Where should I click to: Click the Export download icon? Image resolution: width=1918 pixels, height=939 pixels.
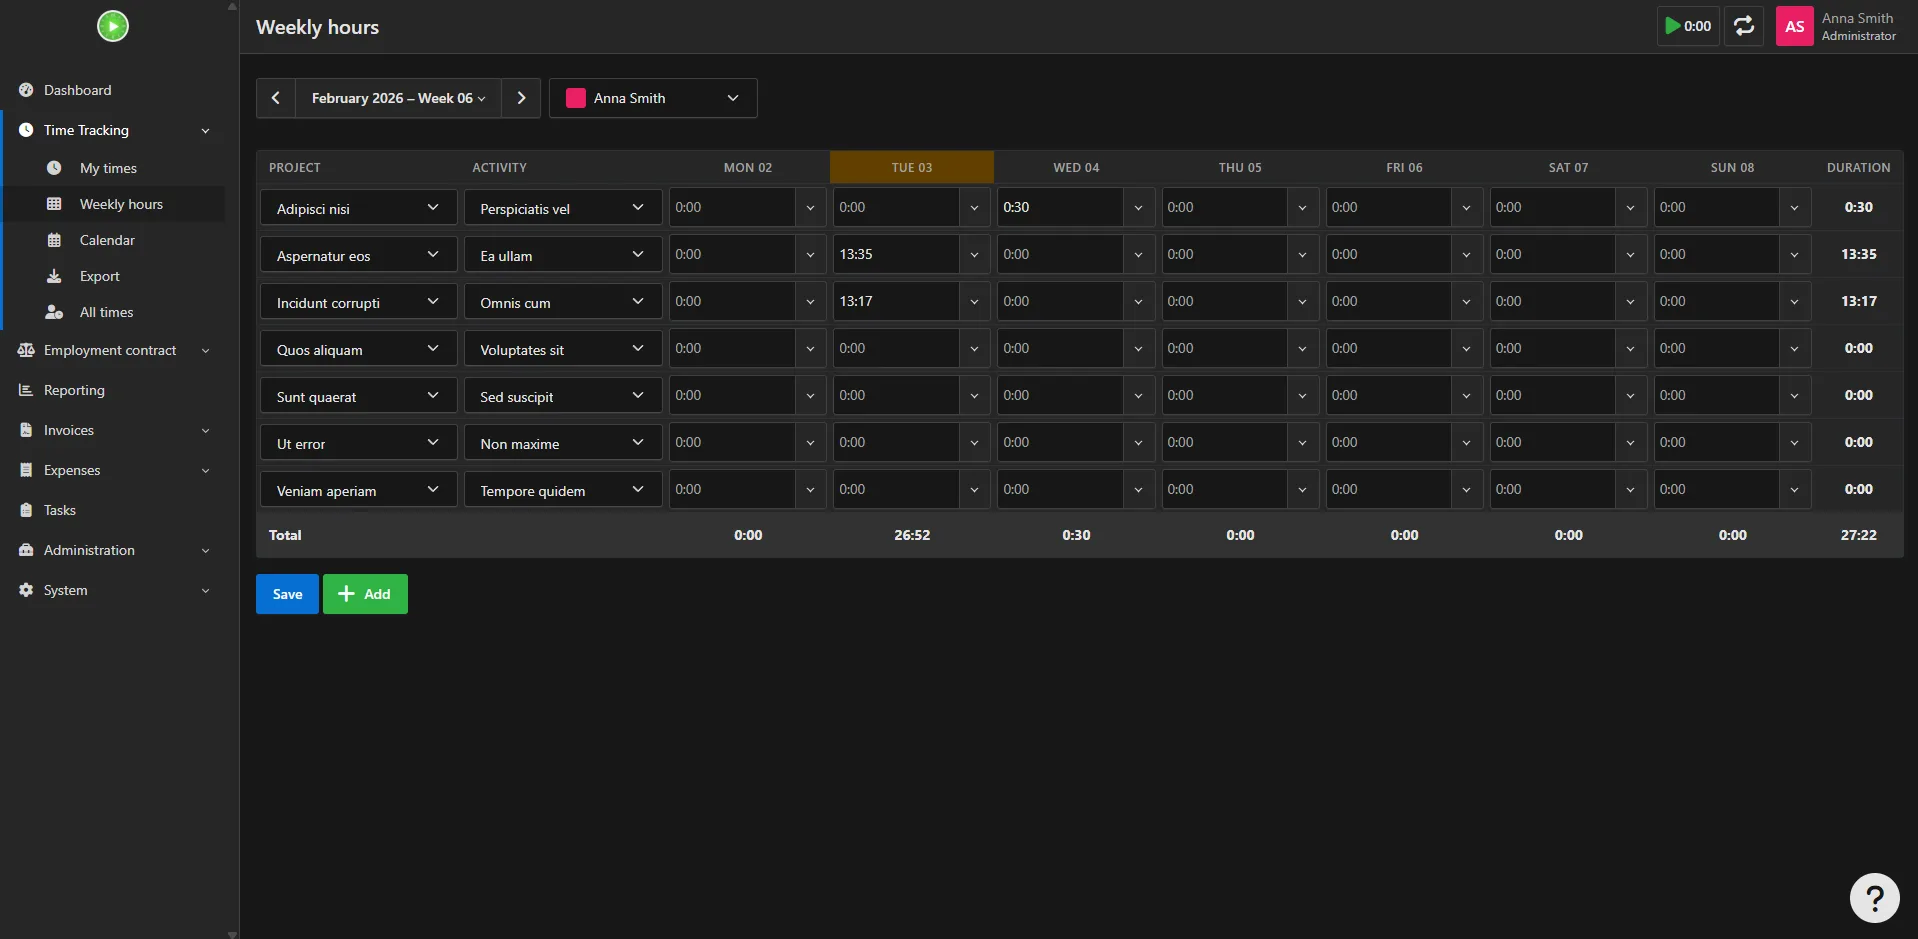tap(54, 276)
